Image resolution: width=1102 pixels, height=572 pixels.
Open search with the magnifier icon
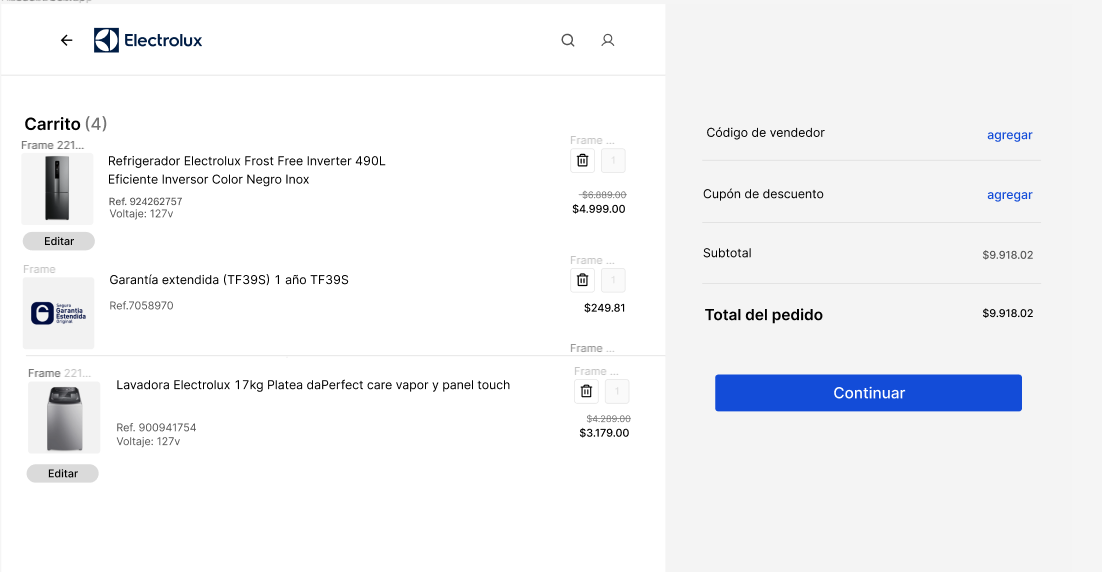[568, 41]
